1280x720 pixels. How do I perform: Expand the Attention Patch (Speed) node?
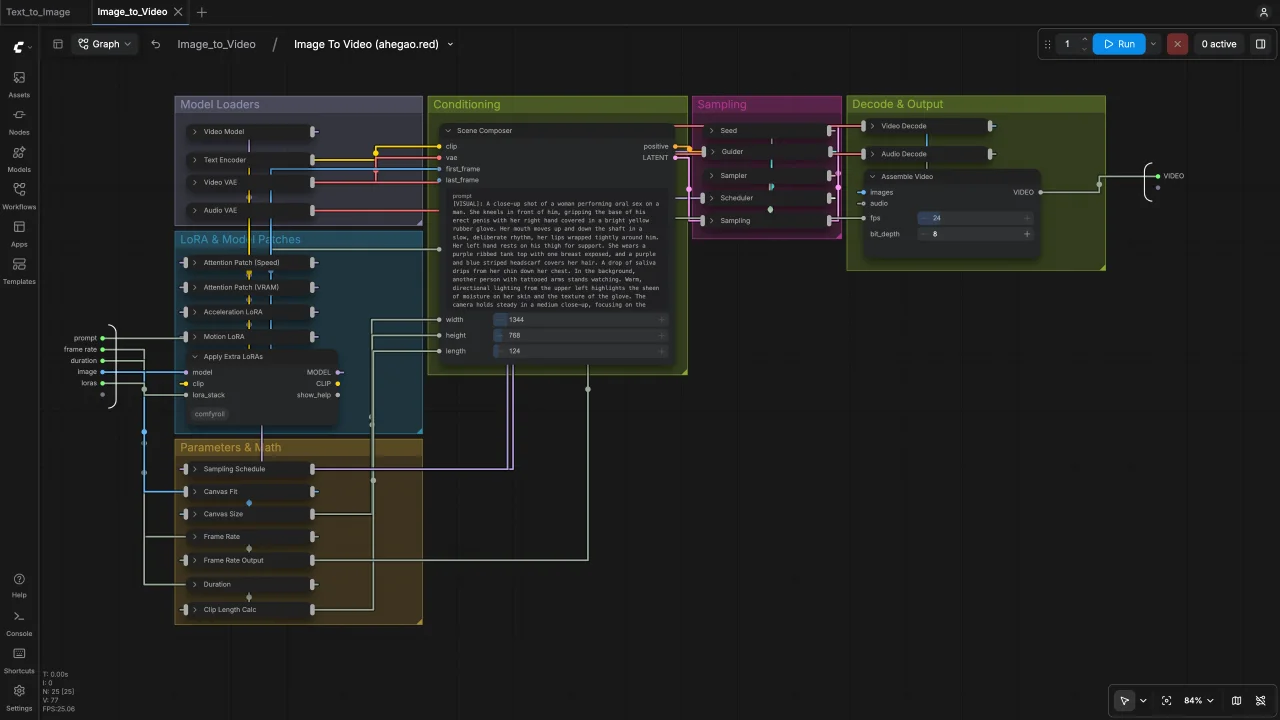coord(195,263)
